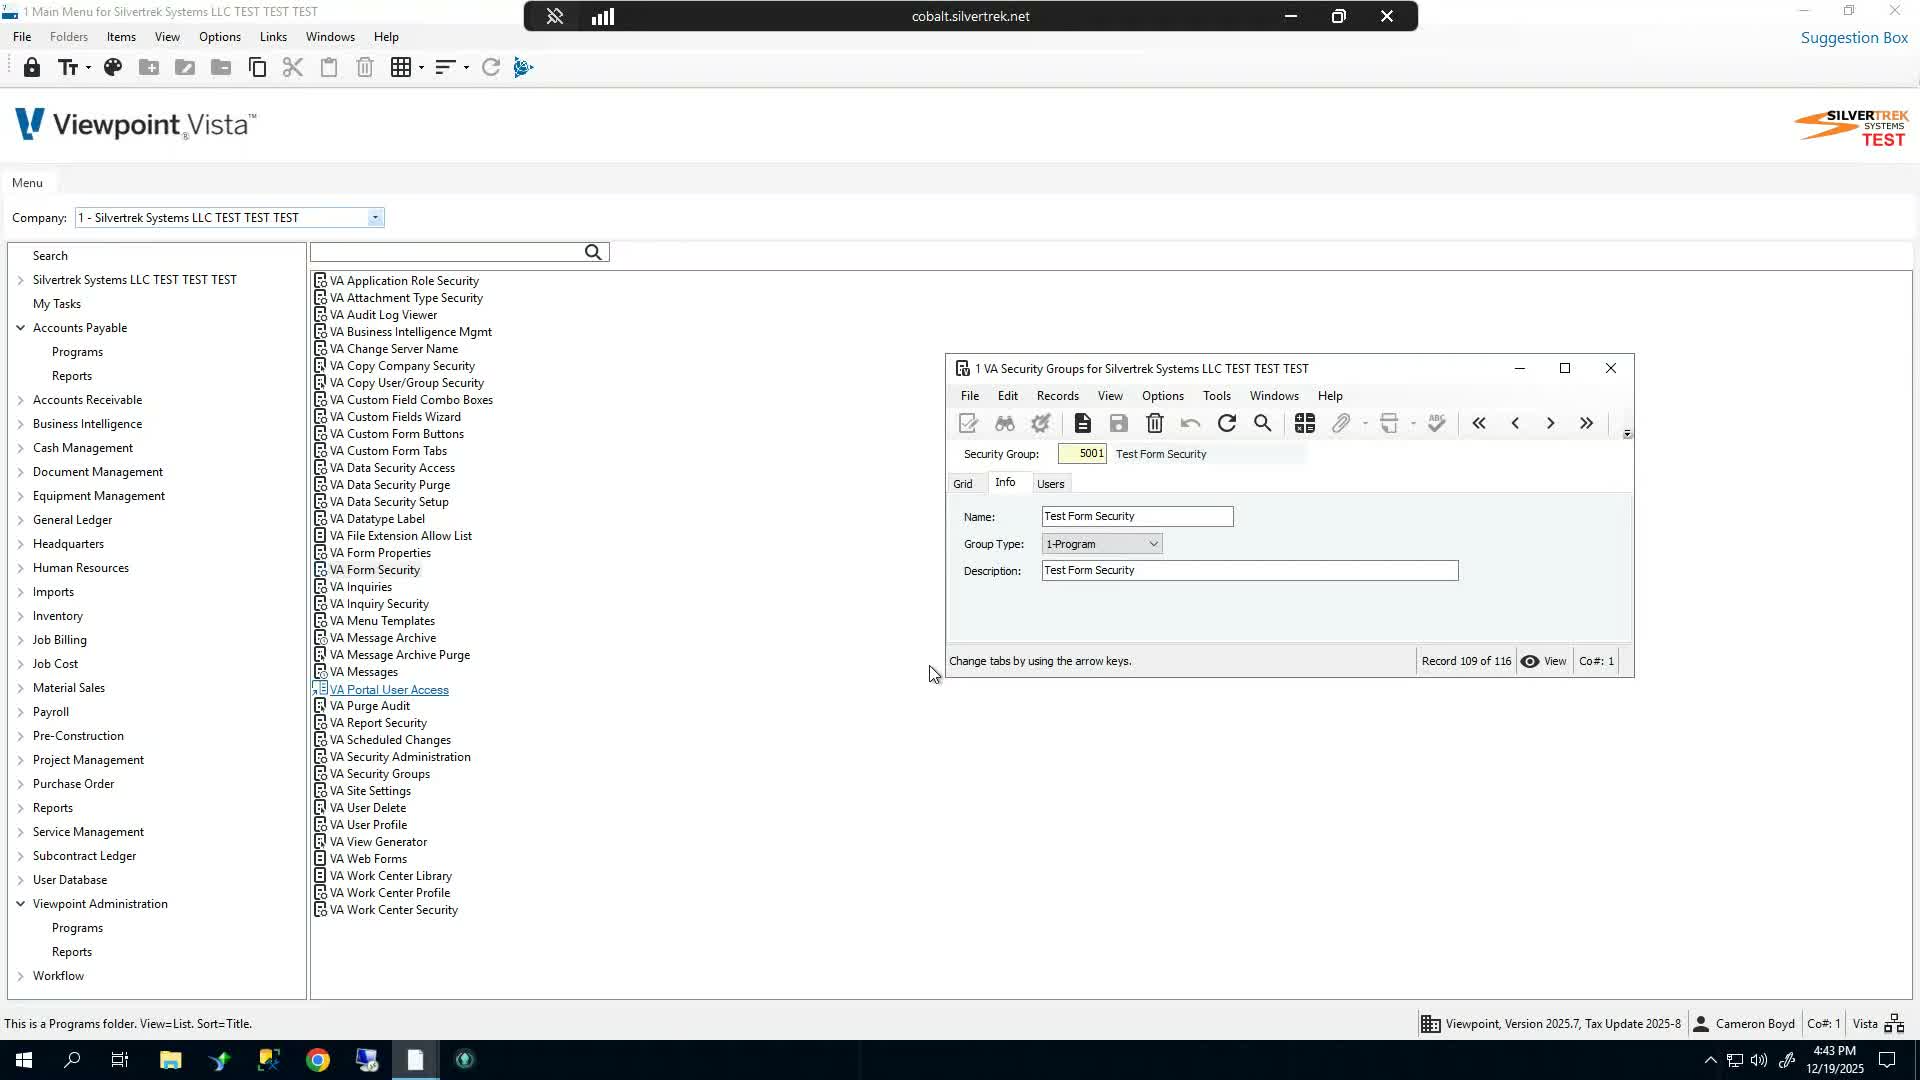Click the blue Viewpoint launch icon
Screen dimensions: 1920x1080
pos(524,68)
